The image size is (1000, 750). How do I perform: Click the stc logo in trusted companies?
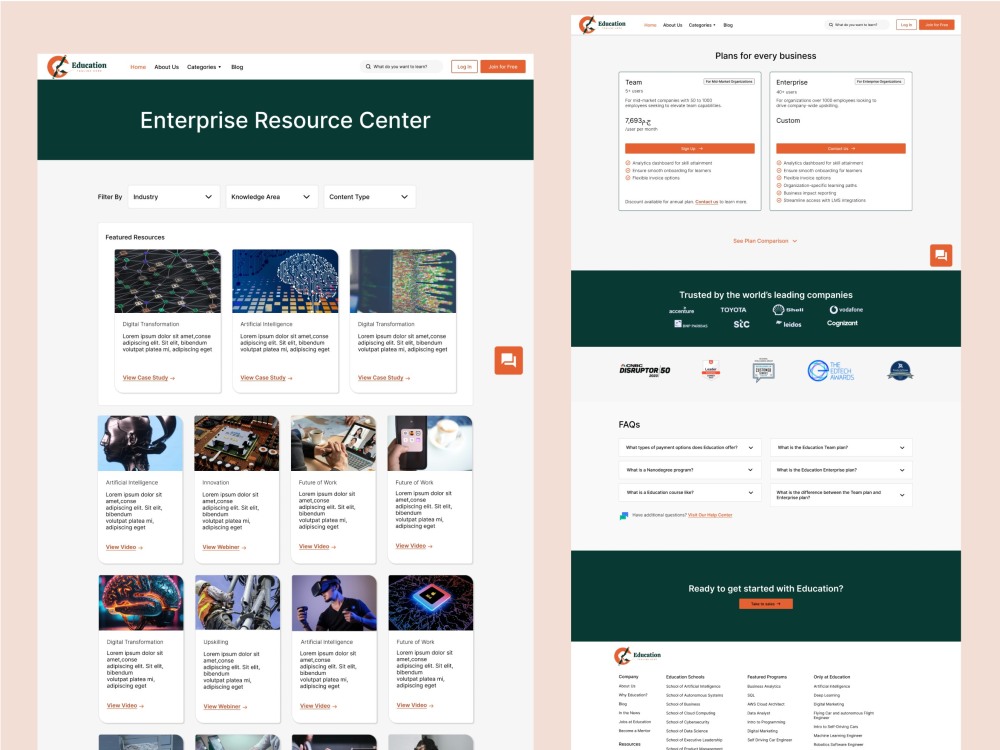pyautogui.click(x=741, y=324)
